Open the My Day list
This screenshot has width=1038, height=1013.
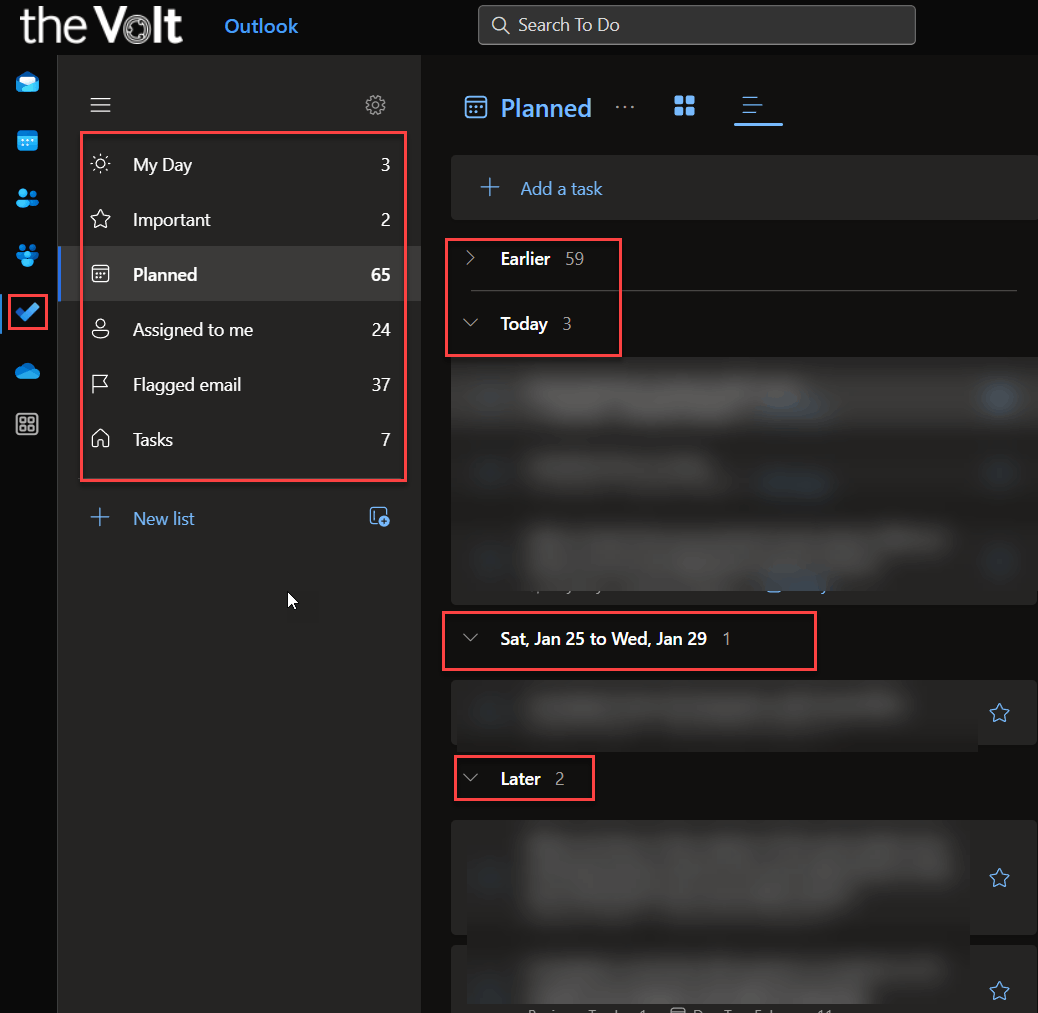pos(242,164)
